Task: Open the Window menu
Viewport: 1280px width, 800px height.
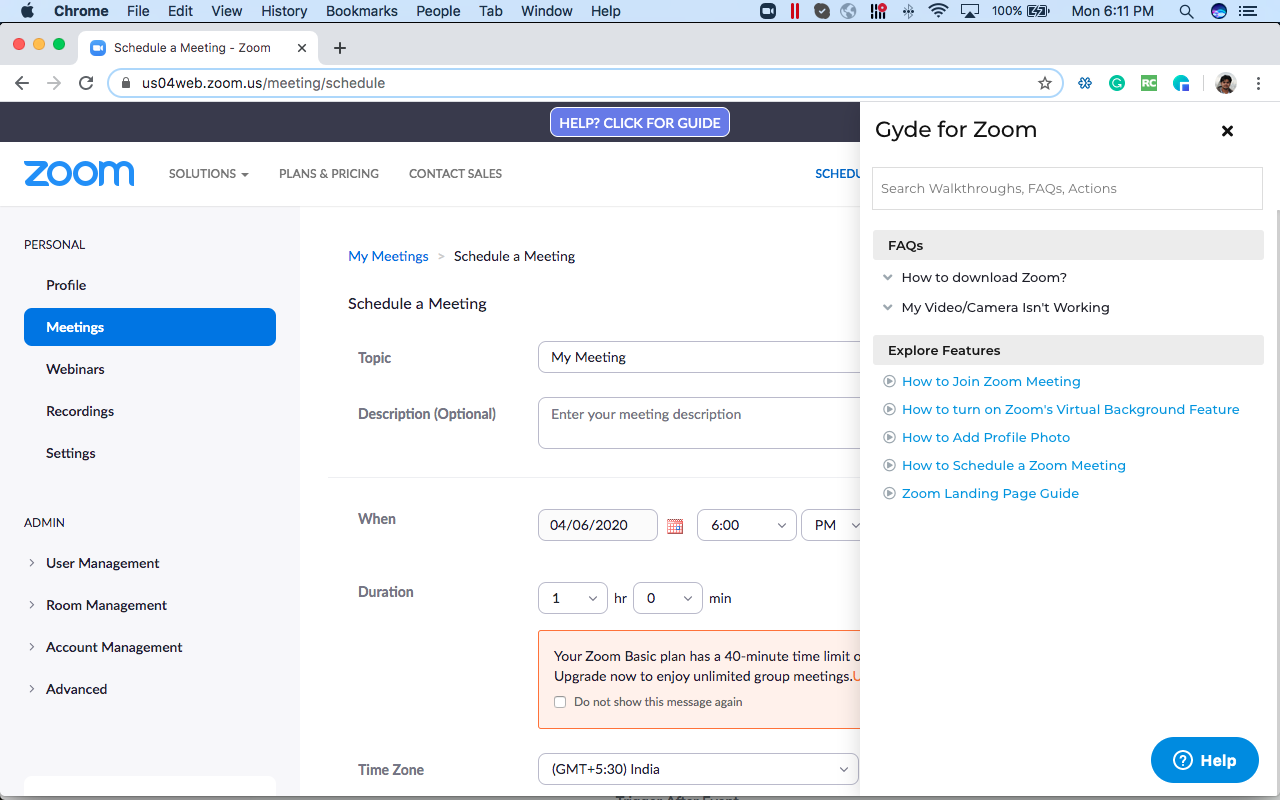Action: point(547,11)
